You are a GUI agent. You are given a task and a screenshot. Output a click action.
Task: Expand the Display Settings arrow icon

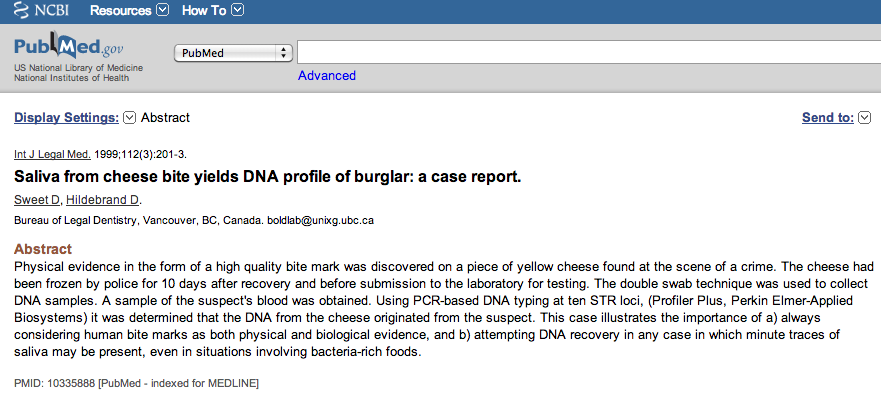(129, 118)
